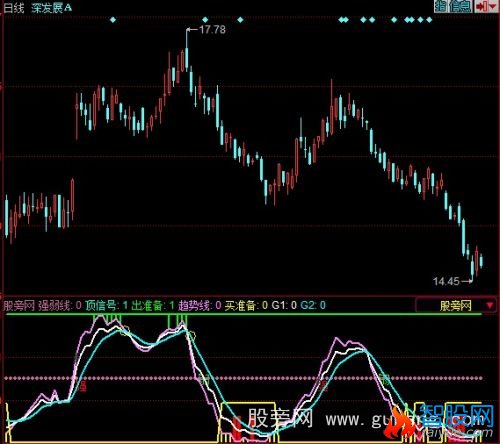This screenshot has height=444, width=500.
Task: Click the 趋势线: 0 indicator value
Action: point(200,305)
